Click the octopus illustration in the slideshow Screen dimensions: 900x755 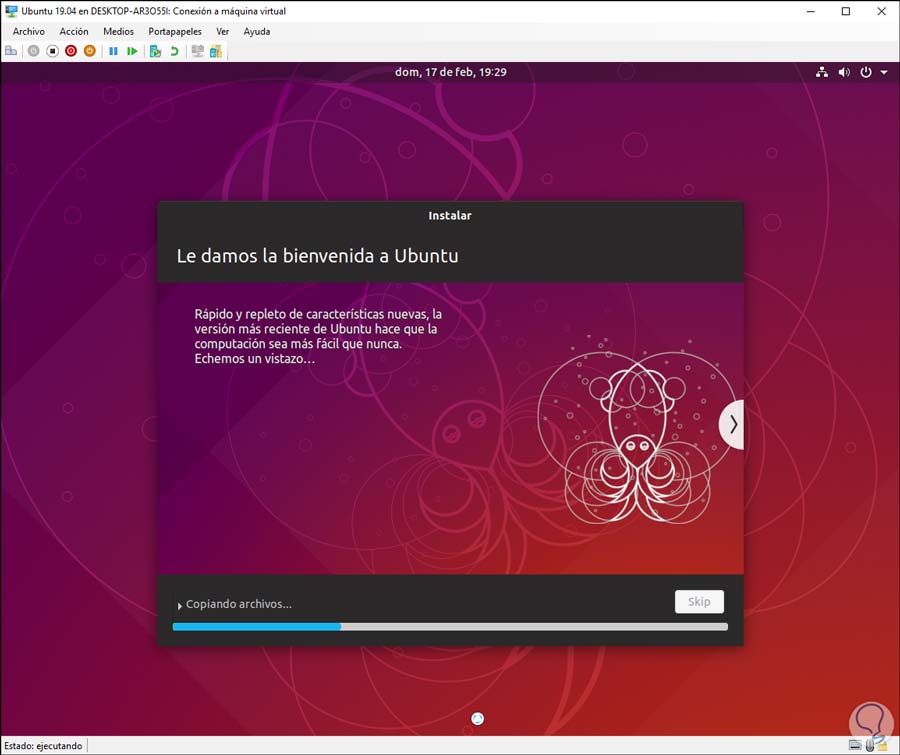(x=637, y=431)
